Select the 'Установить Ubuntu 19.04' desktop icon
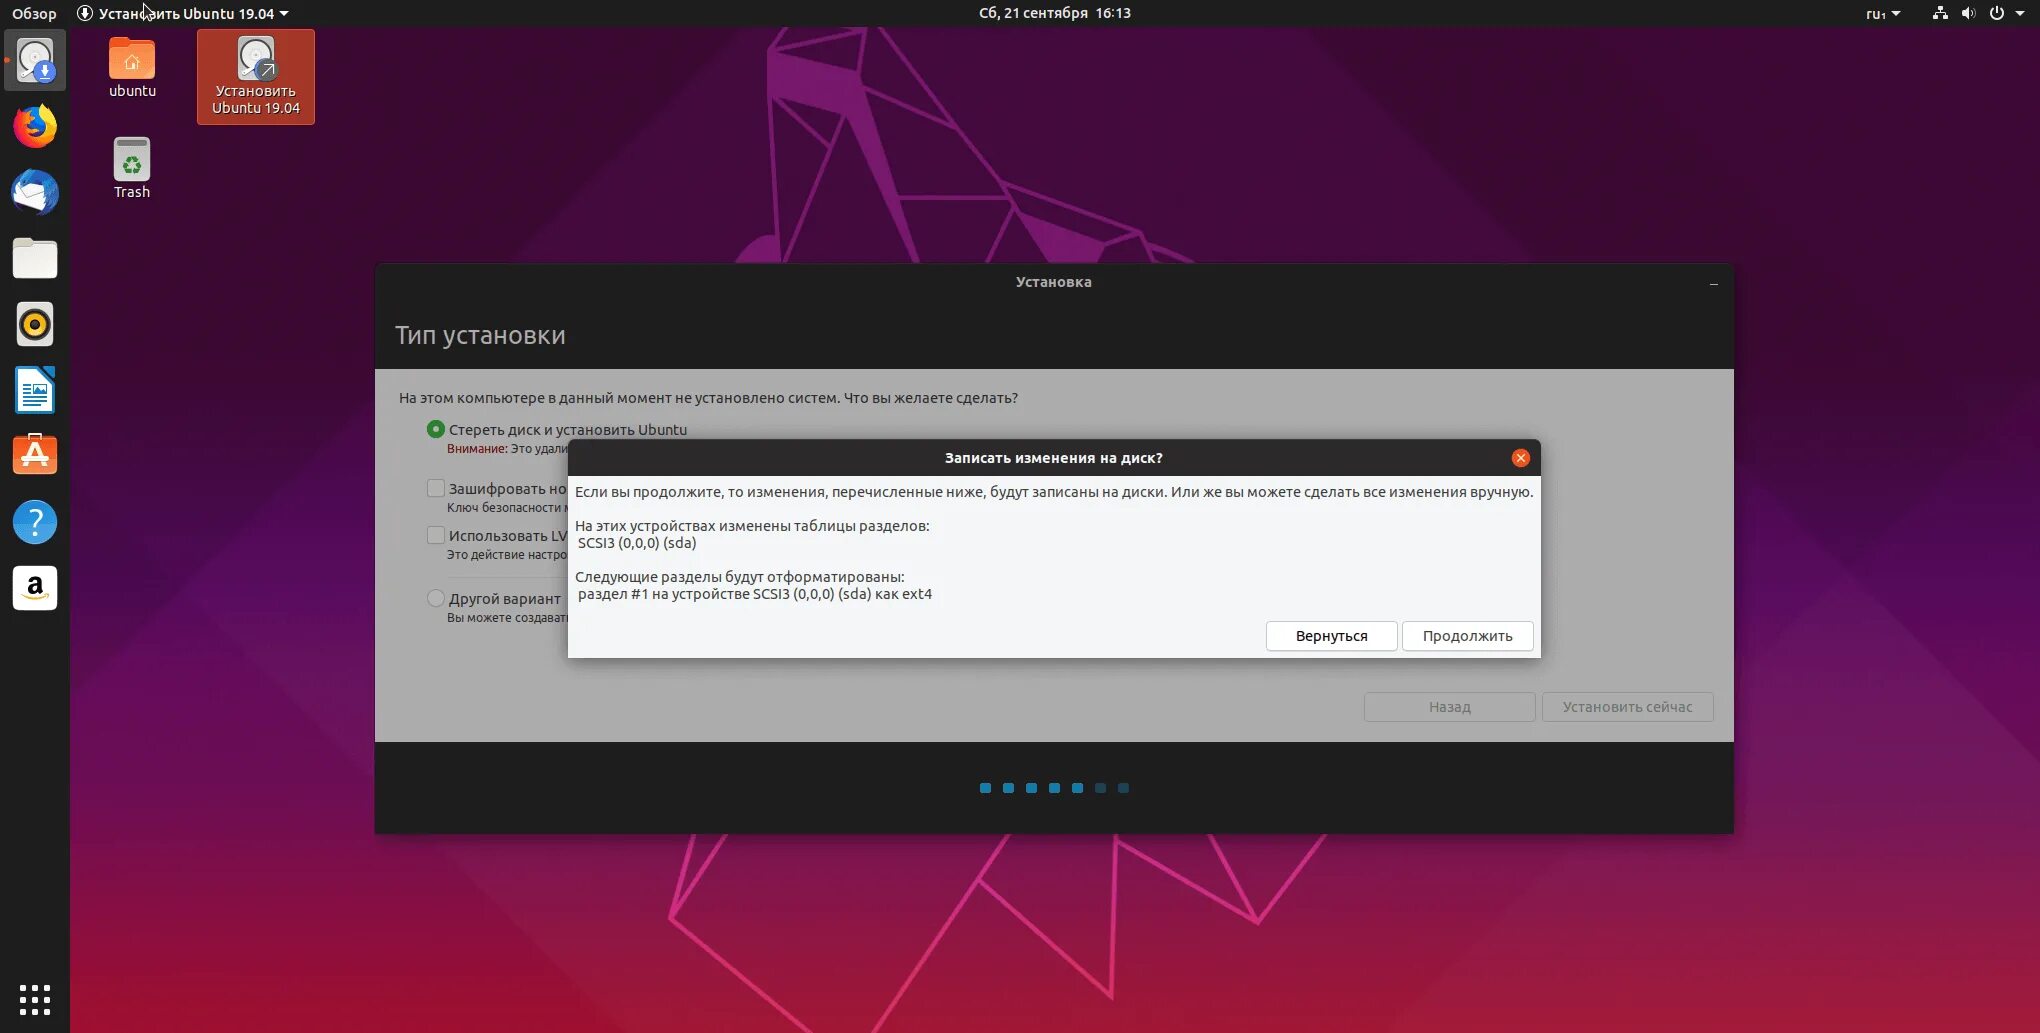 click(256, 77)
